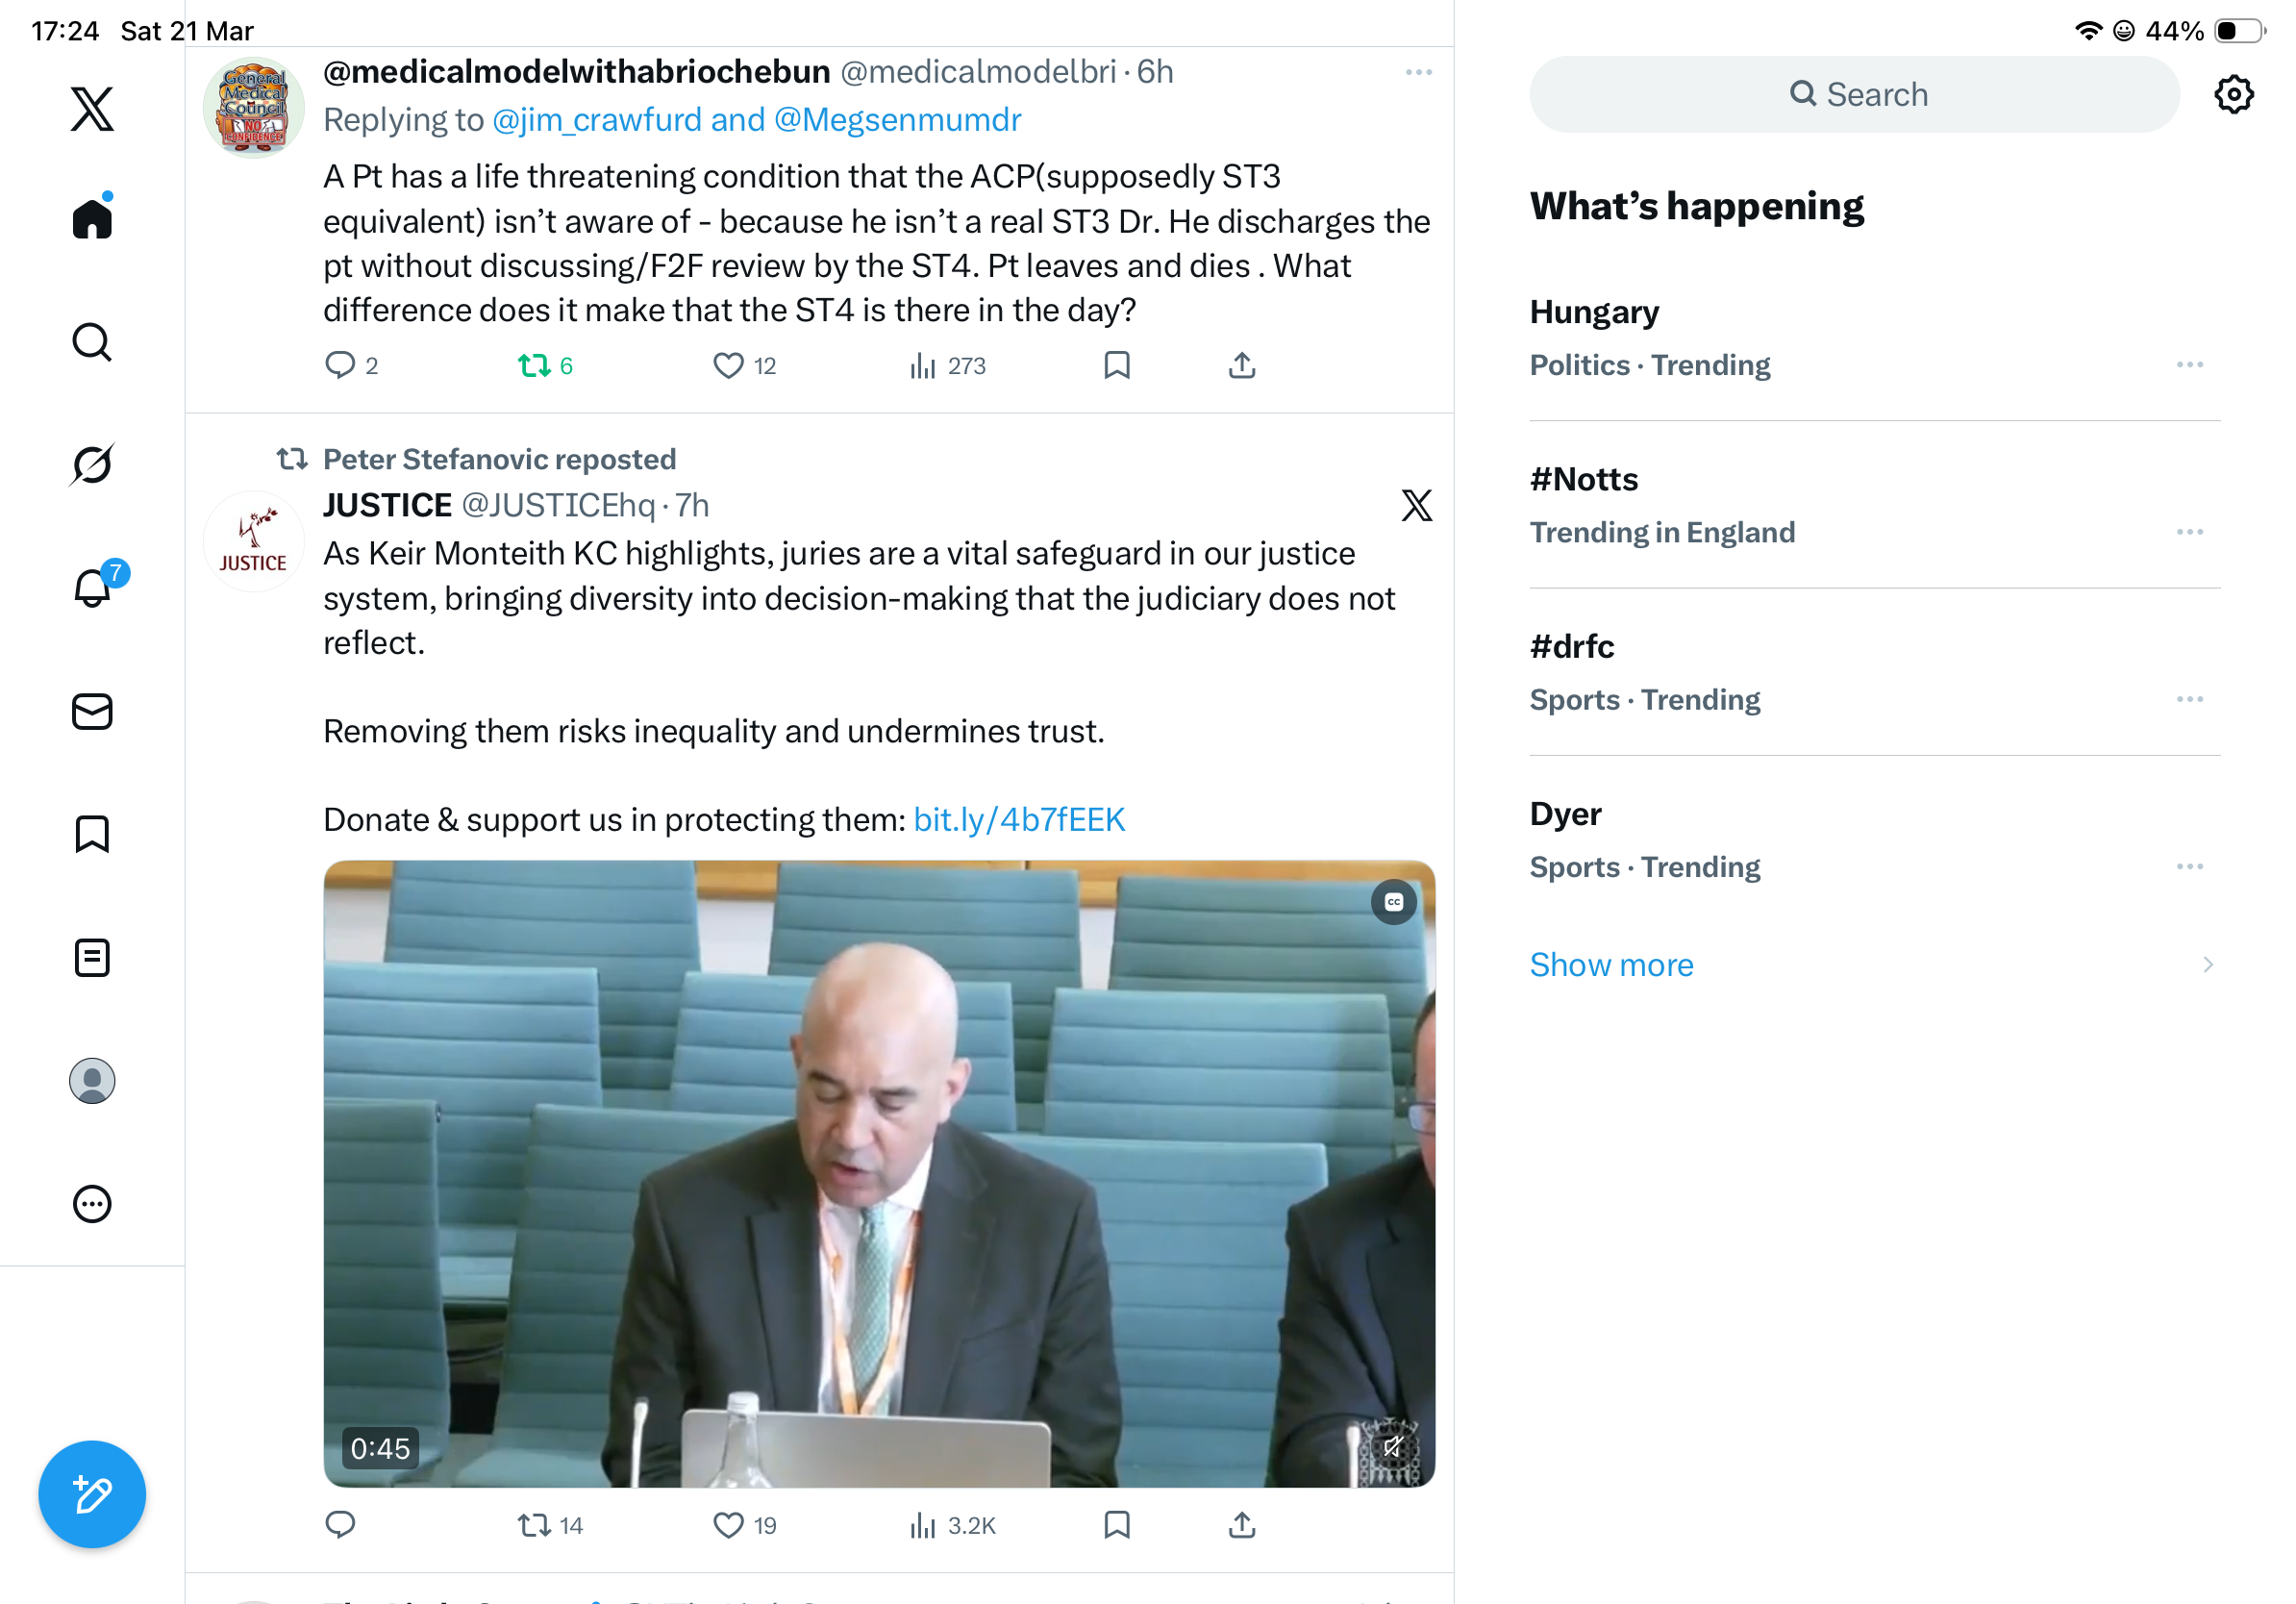
Task: Open more options menu on medicalmodel post
Action: 1418,72
